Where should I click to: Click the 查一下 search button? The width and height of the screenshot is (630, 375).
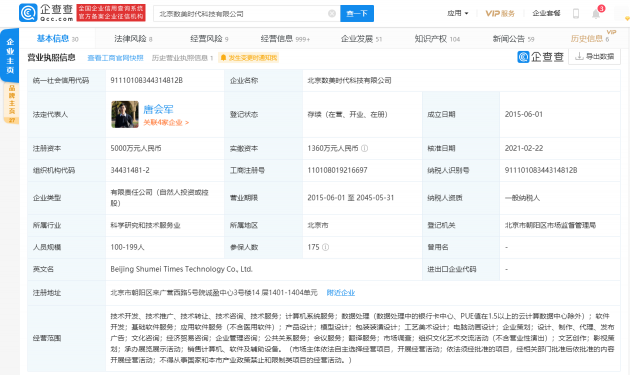click(357, 14)
